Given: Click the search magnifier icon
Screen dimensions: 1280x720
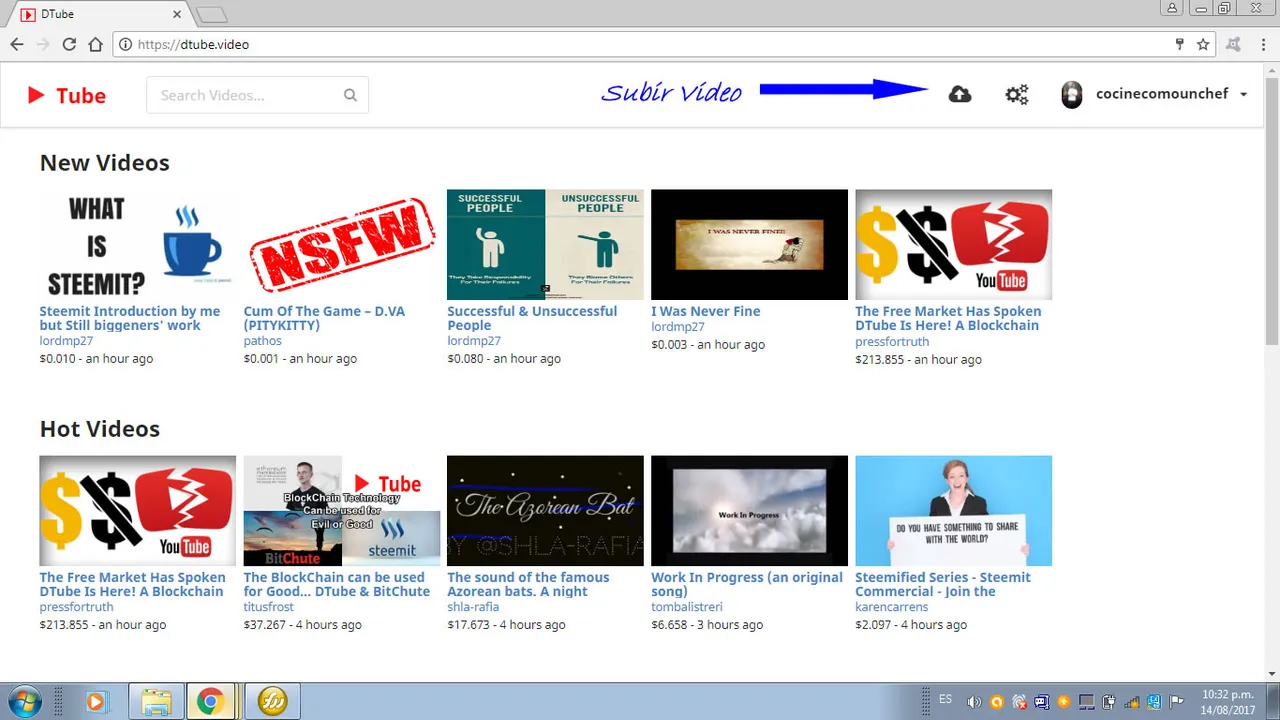Looking at the screenshot, I should (350, 95).
